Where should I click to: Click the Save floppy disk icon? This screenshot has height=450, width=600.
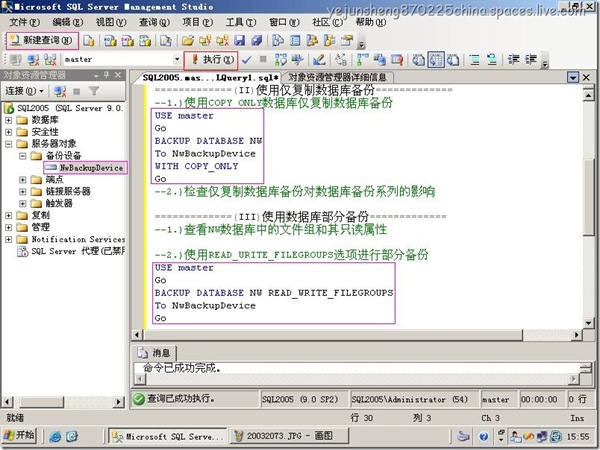pyautogui.click(x=240, y=41)
